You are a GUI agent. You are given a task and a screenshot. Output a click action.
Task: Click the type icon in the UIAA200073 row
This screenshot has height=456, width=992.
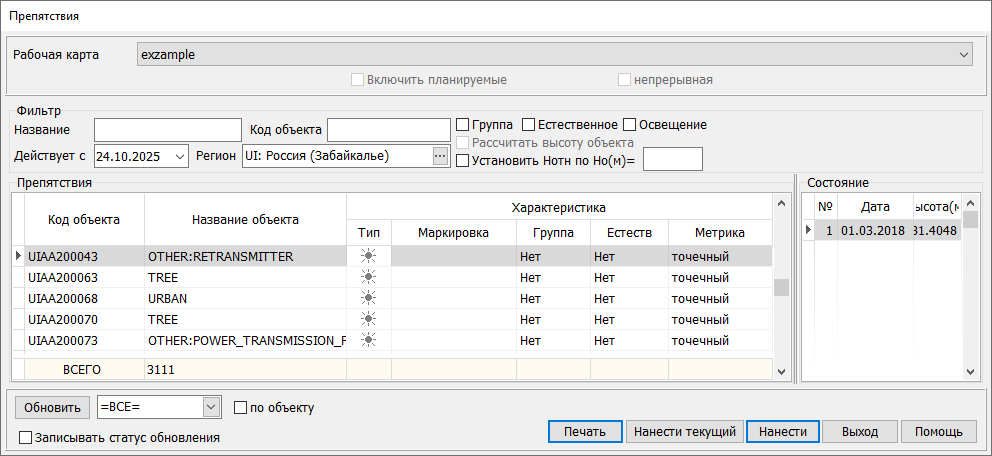[368, 340]
